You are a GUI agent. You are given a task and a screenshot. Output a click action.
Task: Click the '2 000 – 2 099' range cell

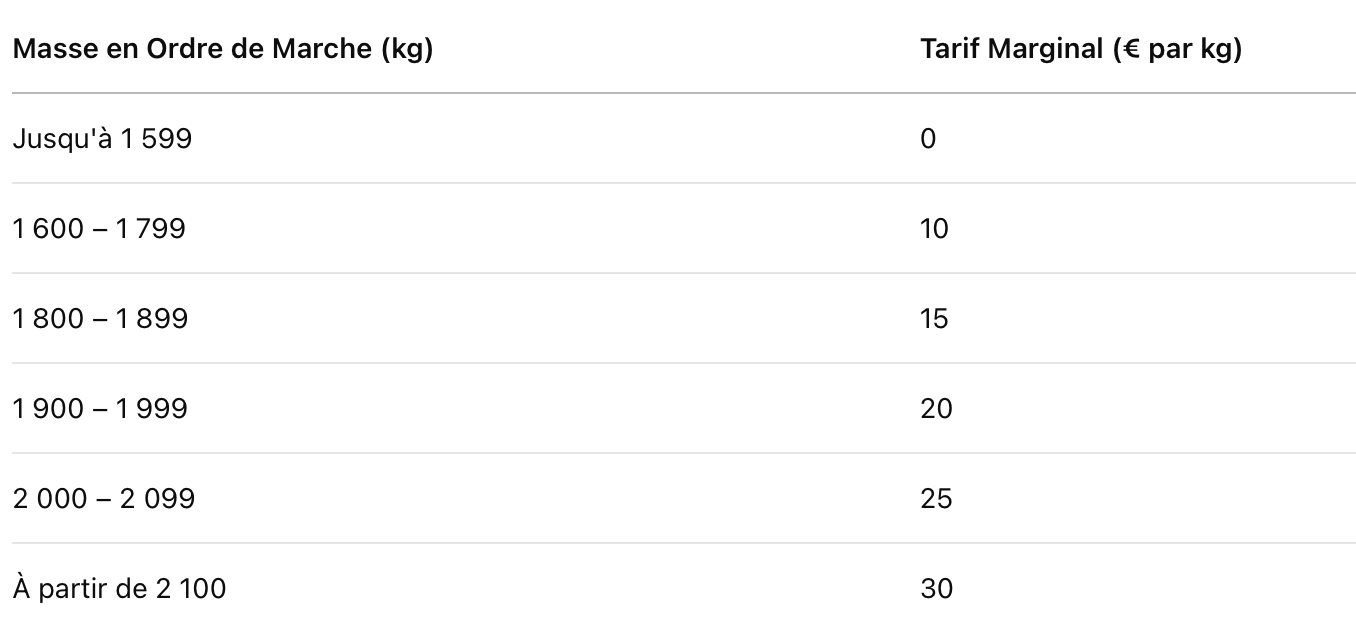tap(104, 498)
